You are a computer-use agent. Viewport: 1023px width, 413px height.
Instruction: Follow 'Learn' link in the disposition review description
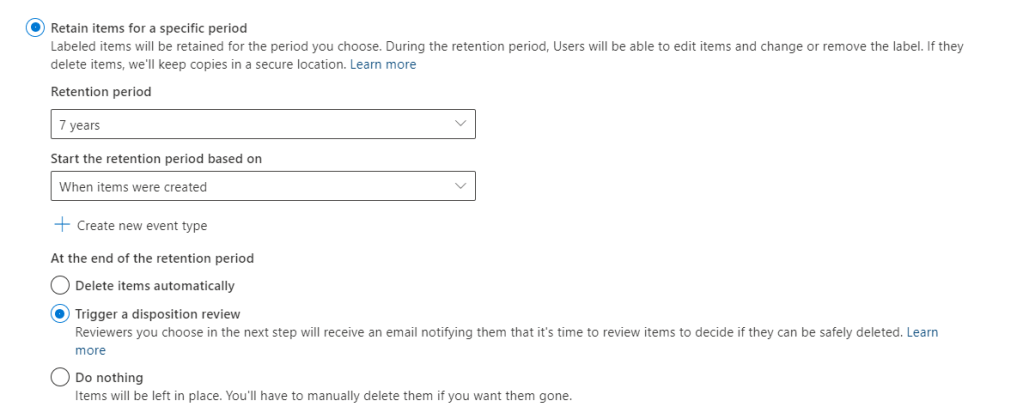tap(921, 332)
